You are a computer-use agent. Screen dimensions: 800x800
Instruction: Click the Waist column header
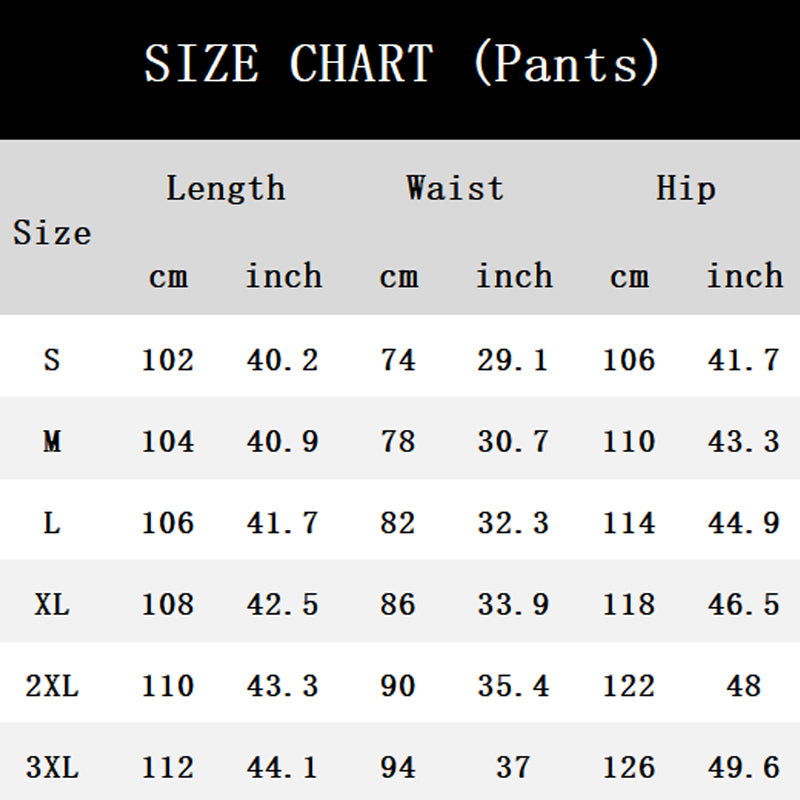point(455,188)
